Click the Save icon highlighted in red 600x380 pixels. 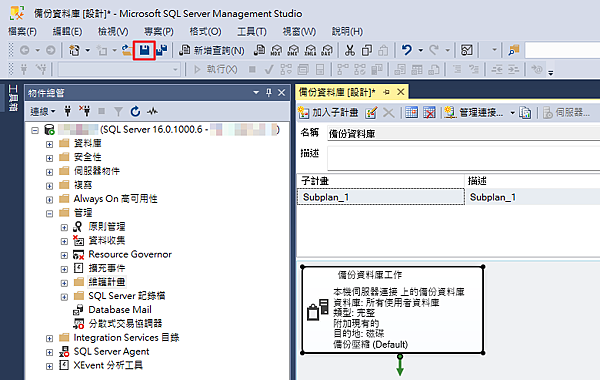(144, 50)
